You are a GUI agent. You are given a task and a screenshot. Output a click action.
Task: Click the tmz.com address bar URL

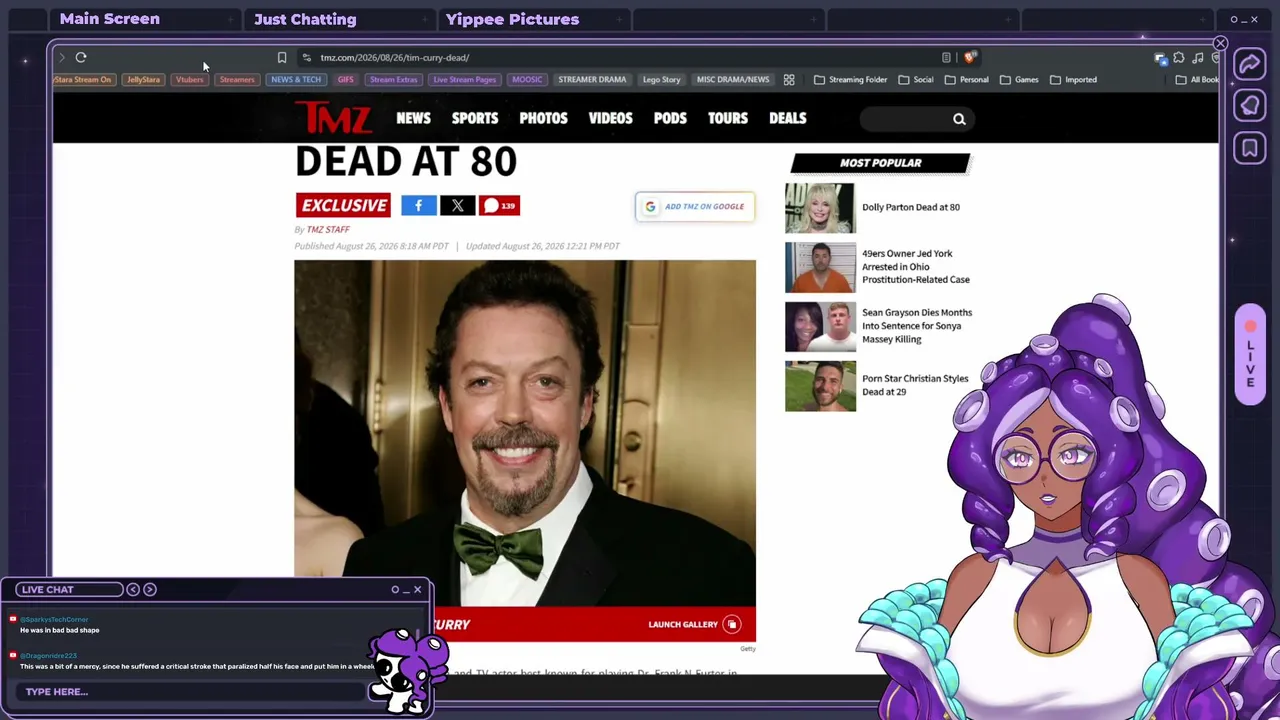pyautogui.click(x=395, y=58)
